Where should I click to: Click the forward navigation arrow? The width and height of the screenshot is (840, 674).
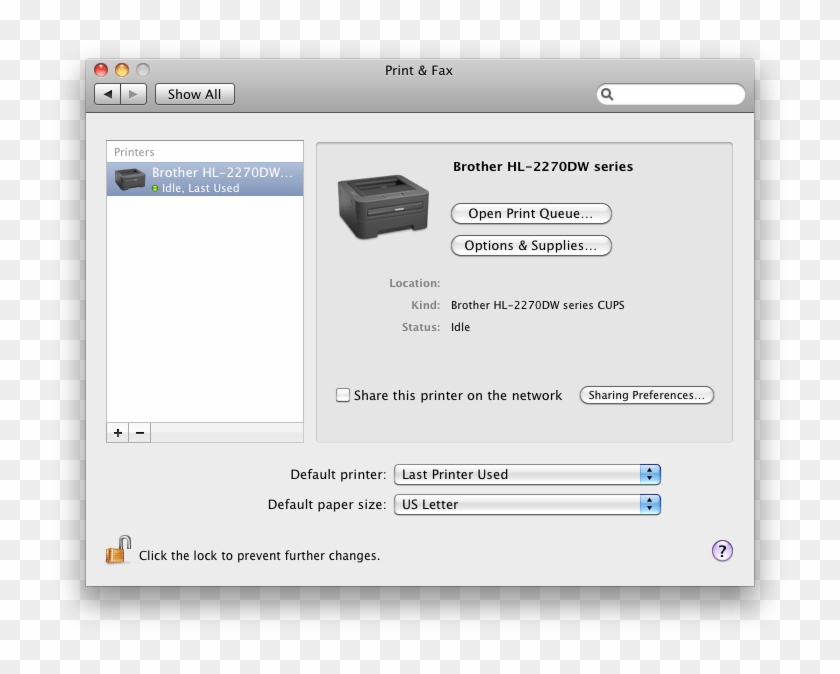tap(133, 93)
